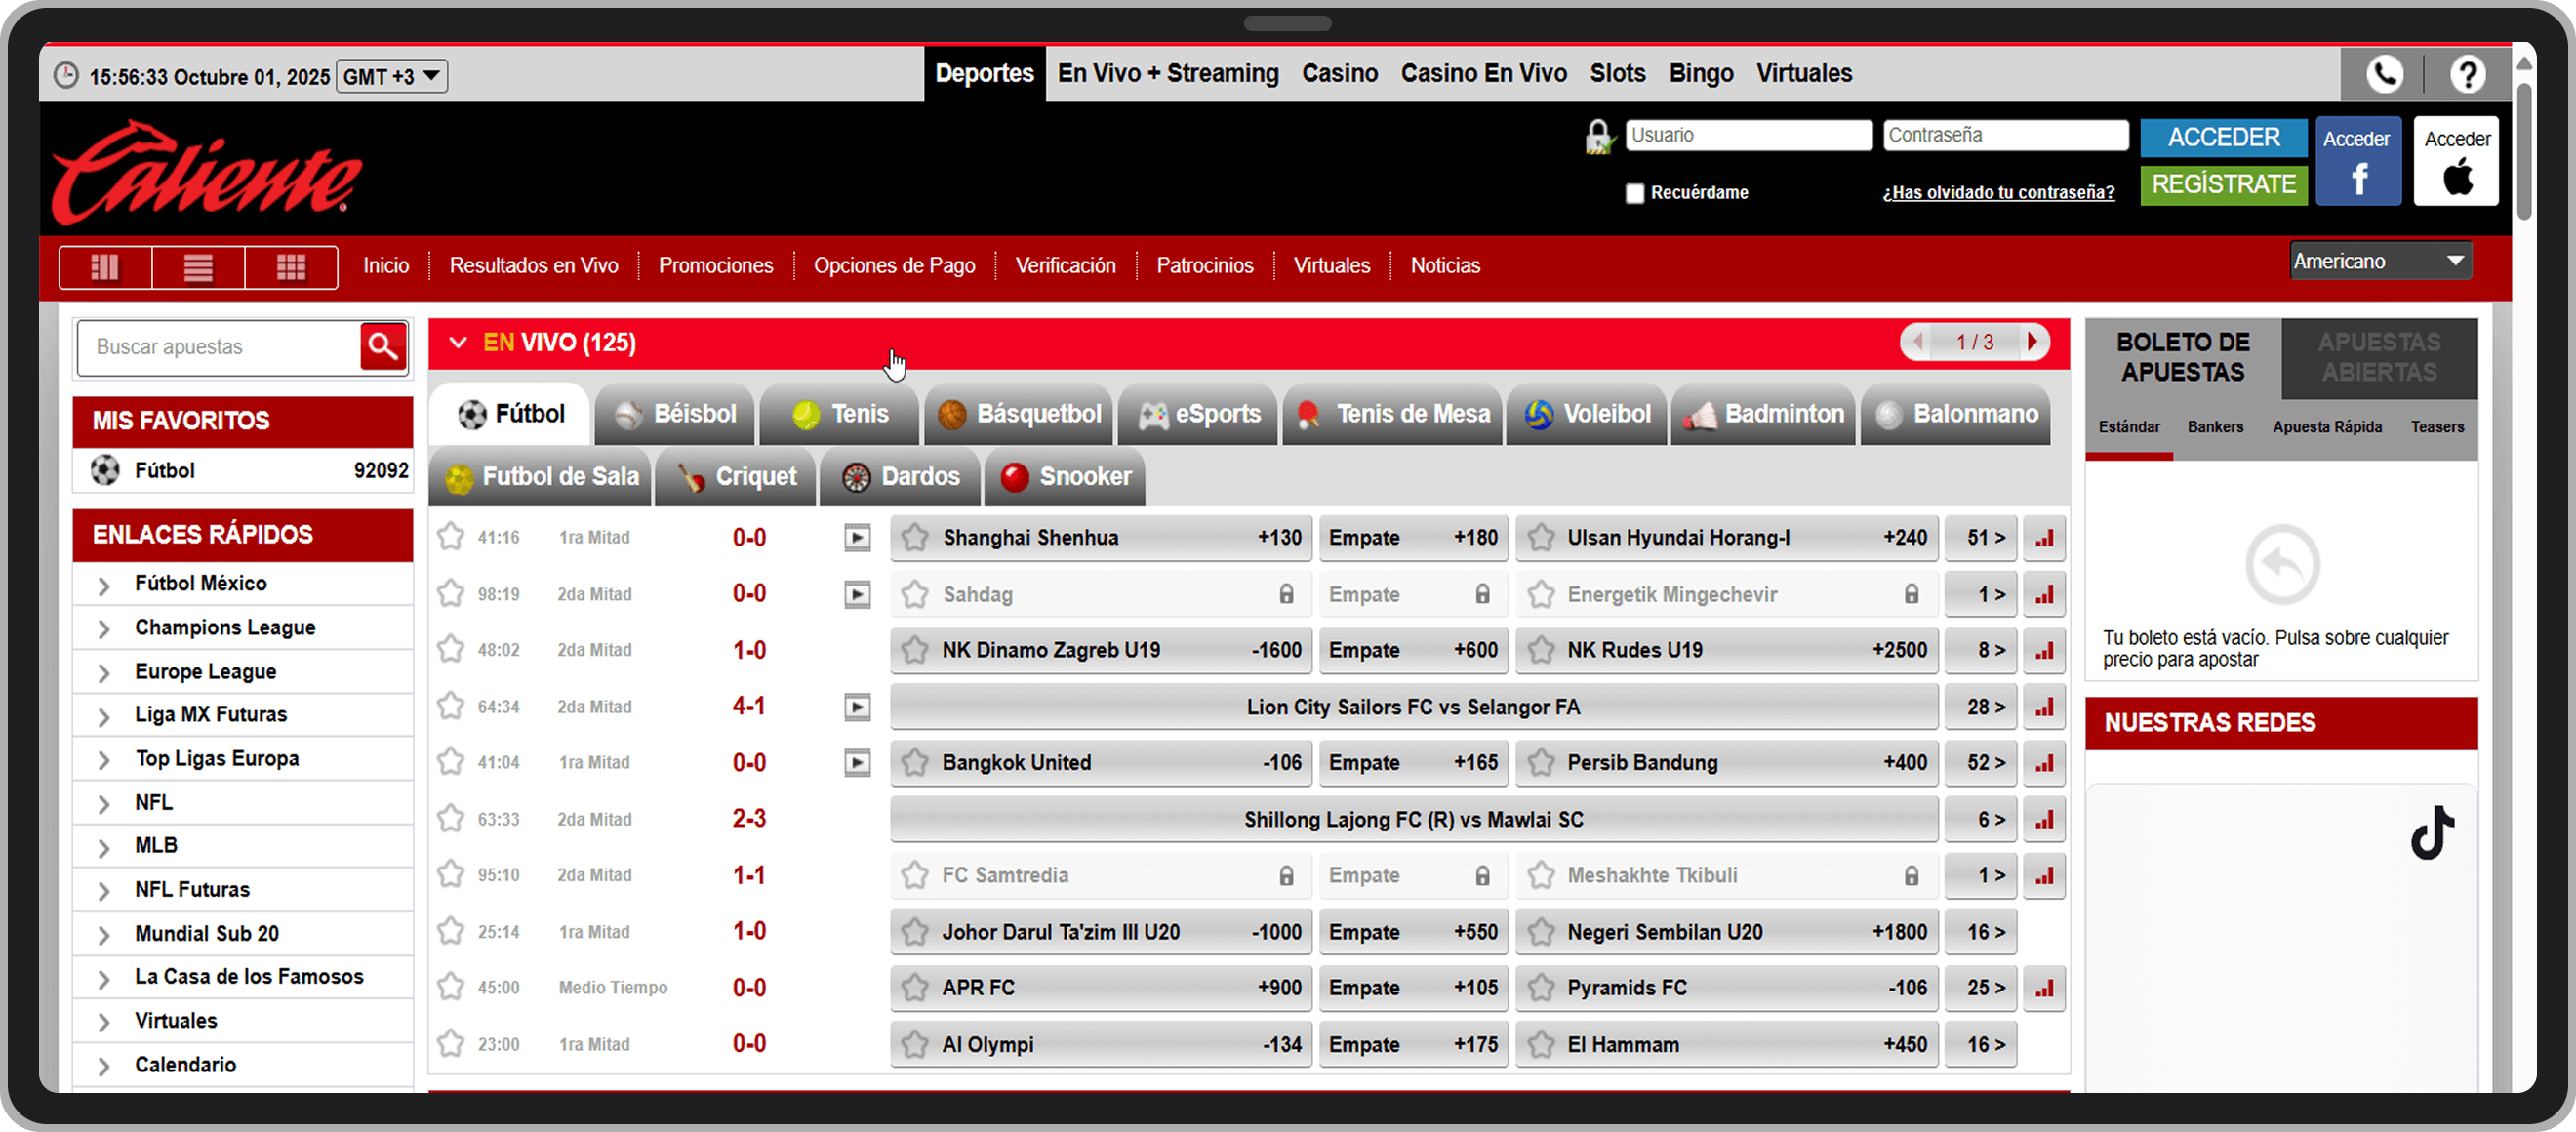Open the TikTok social icon
This screenshot has height=1132, width=2576.
point(2431,833)
